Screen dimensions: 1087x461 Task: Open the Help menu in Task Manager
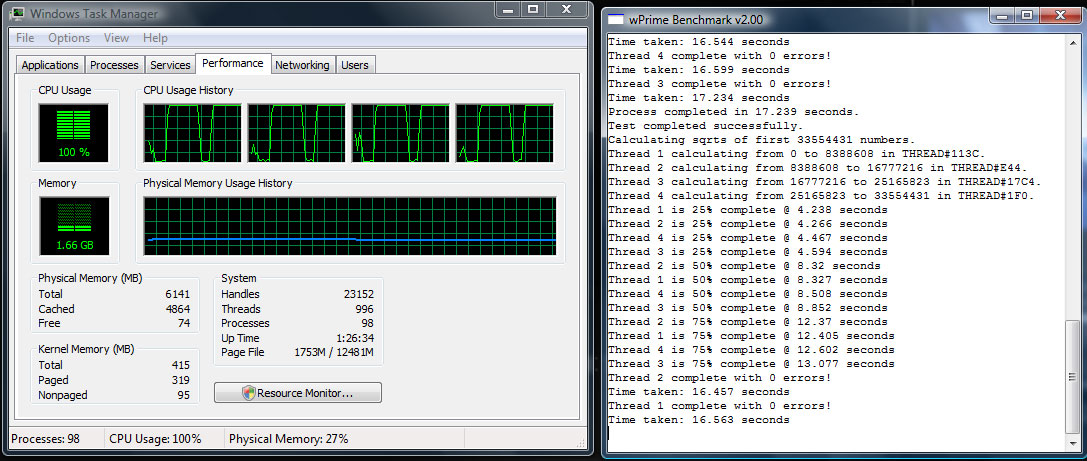[155, 38]
